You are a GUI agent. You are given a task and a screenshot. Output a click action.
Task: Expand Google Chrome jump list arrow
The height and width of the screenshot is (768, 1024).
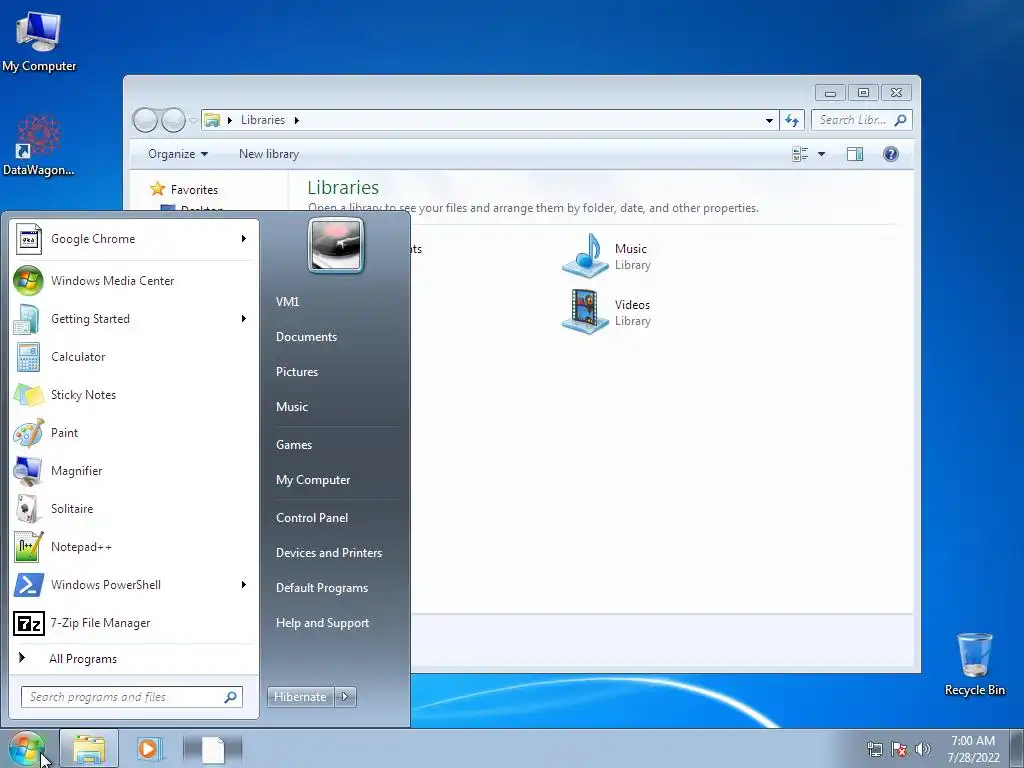pyautogui.click(x=244, y=239)
